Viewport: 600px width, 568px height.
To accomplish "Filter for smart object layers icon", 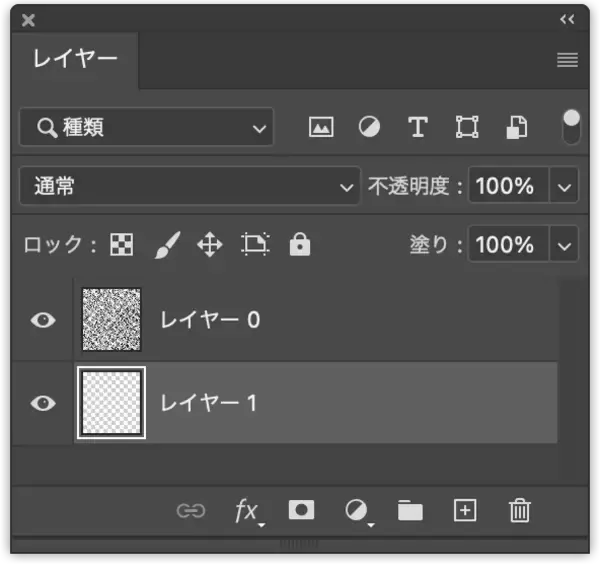I will pos(517,127).
